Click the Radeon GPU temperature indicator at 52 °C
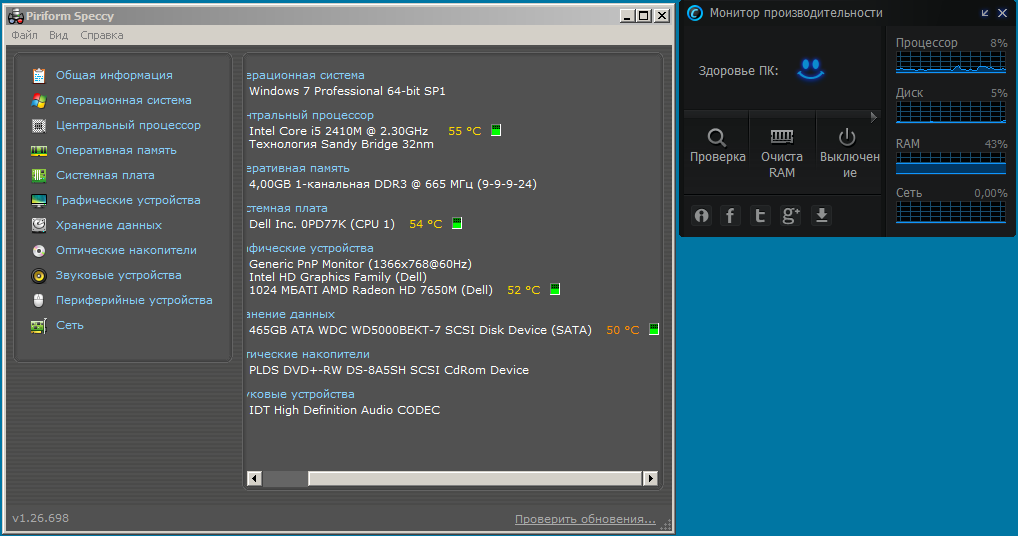Viewport: 1018px width, 536px height. (555, 289)
